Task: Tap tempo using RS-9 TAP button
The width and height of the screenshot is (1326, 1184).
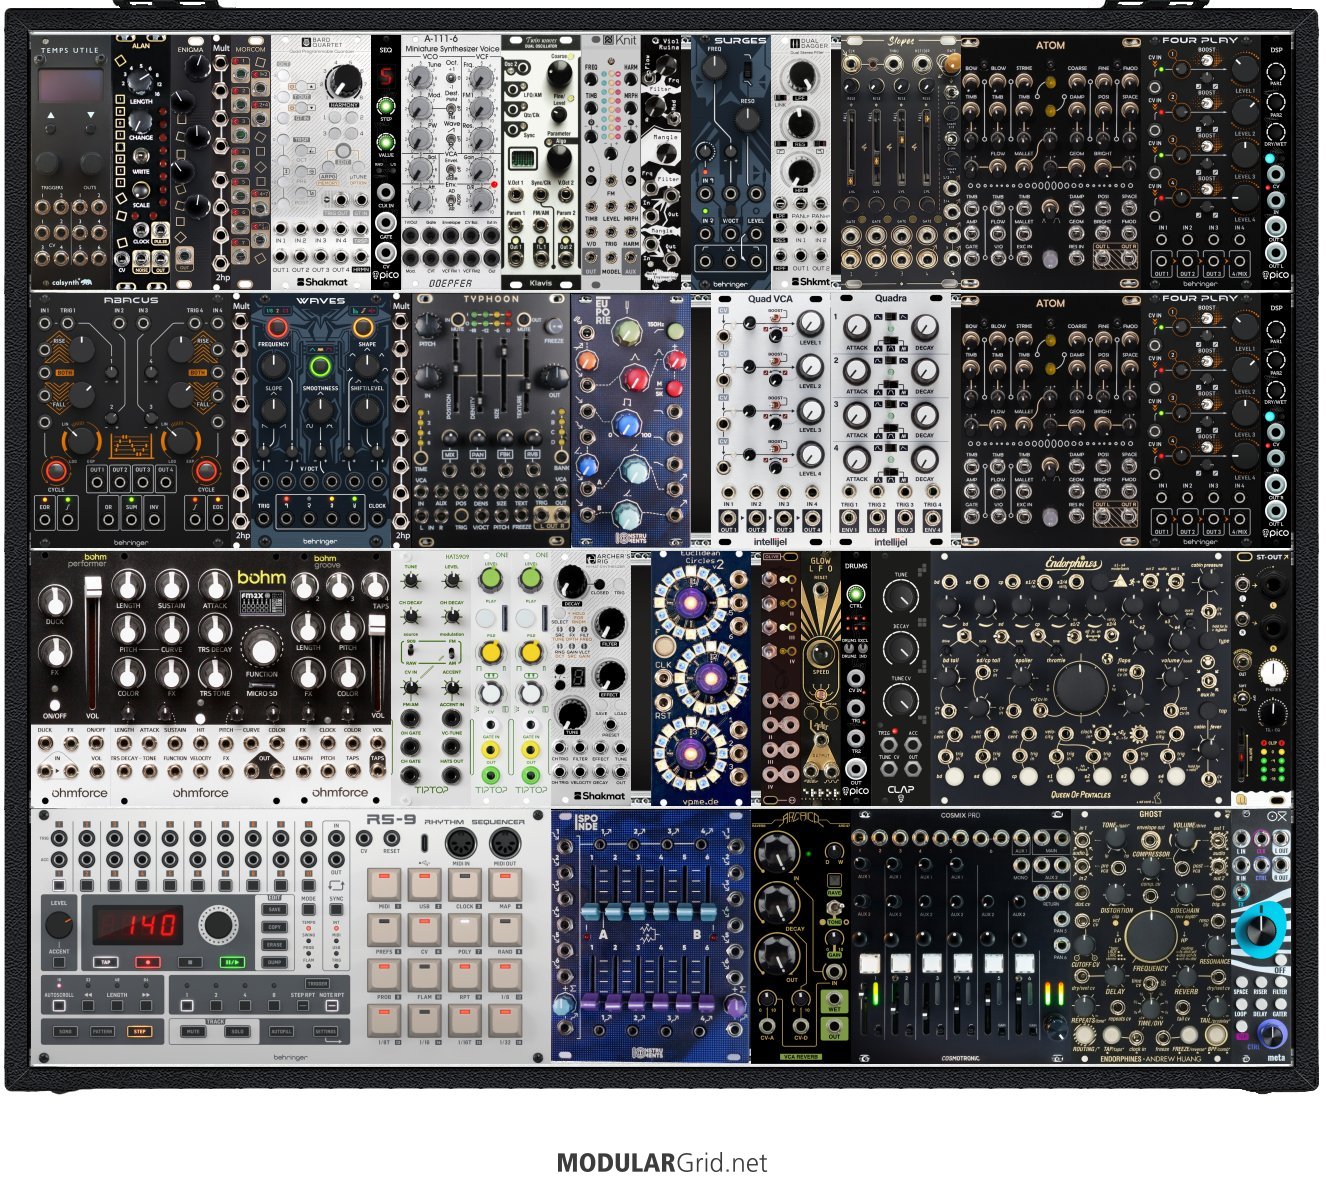Action: [106, 963]
